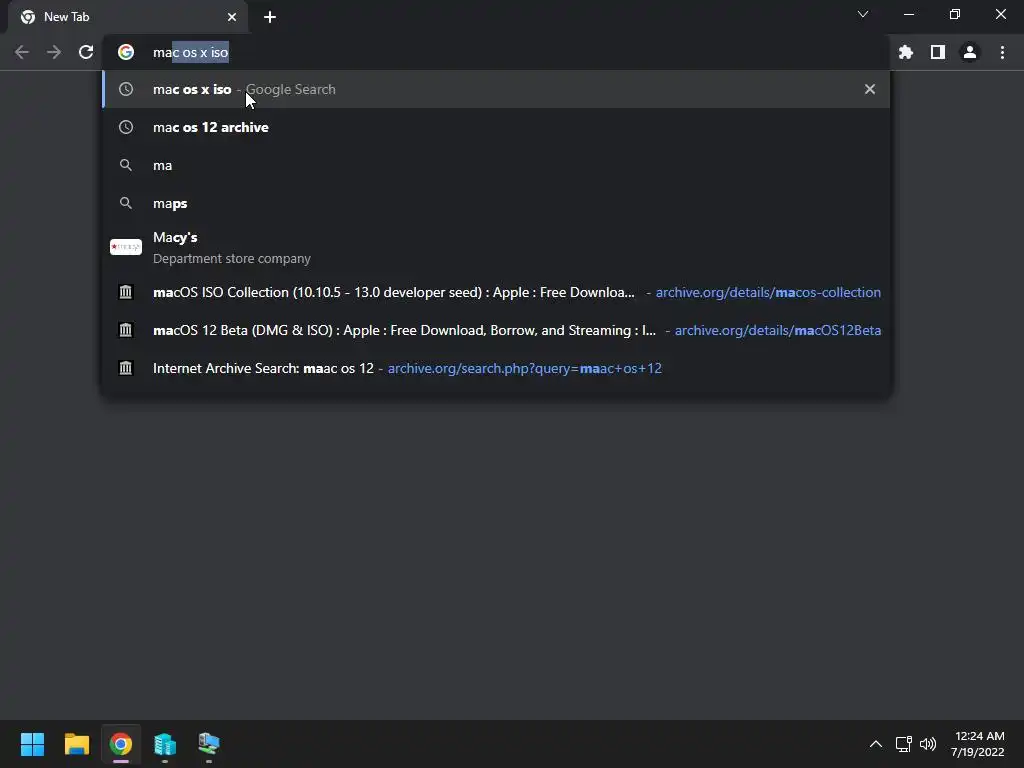Open the profile avatar icon
Screen dimensions: 1024x768
[970, 52]
